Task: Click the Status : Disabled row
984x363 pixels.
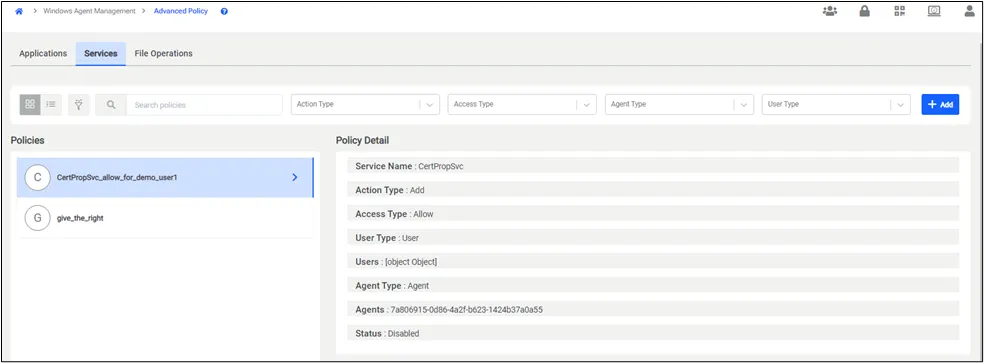Action: click(653, 333)
